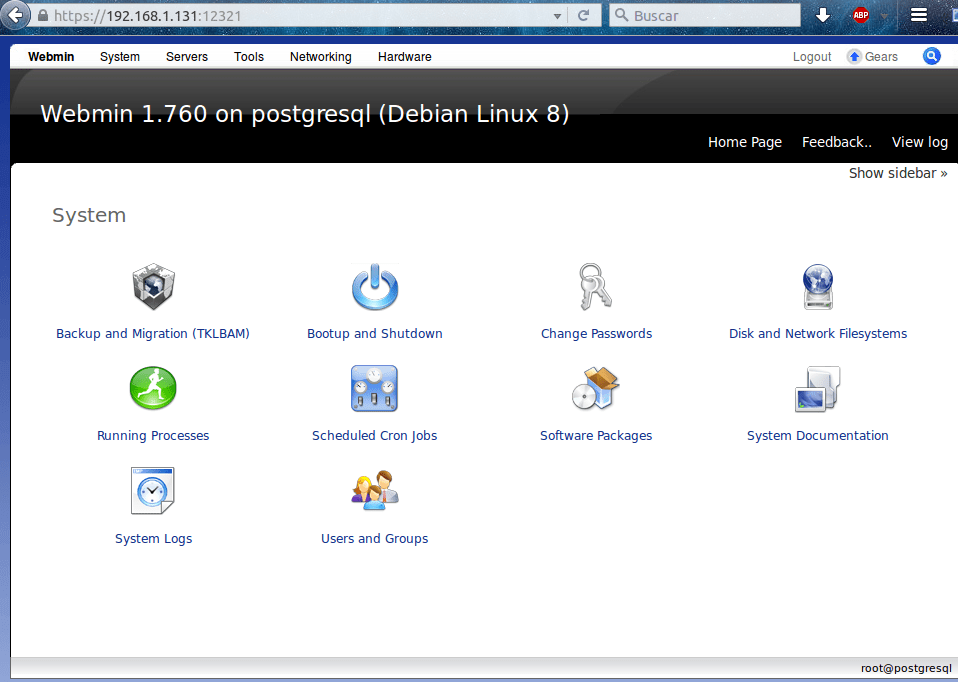Open the Running Processes green icon
This screenshot has width=958, height=682.
coord(153,389)
